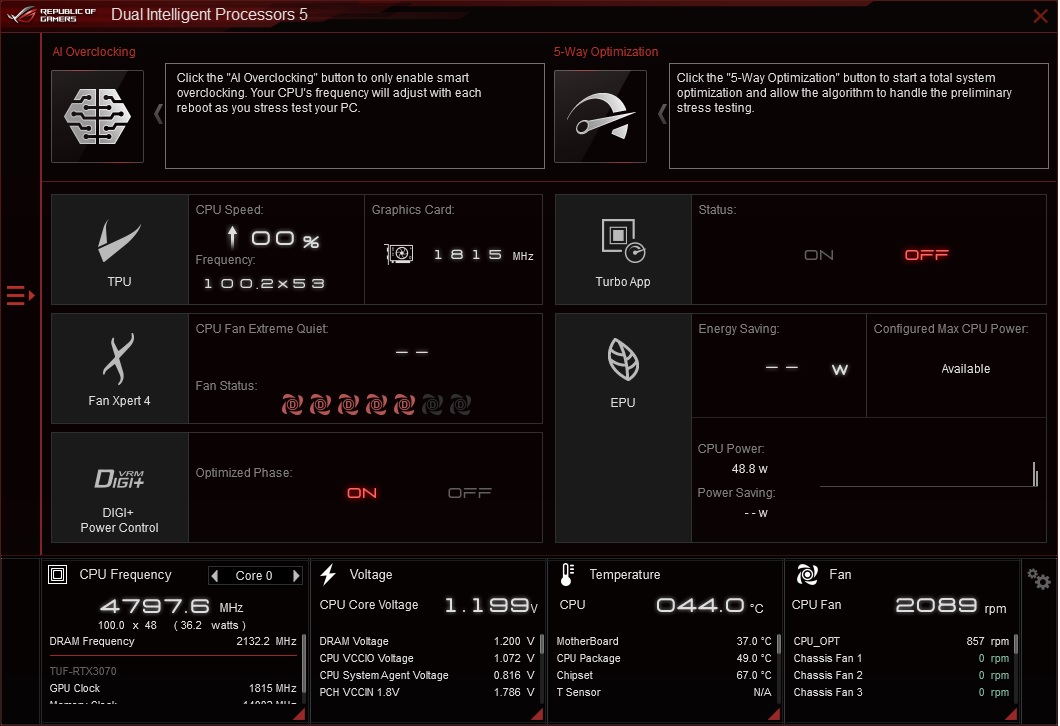This screenshot has height=726, width=1060.
Task: Click the DRAM Voltage row
Action: point(427,641)
